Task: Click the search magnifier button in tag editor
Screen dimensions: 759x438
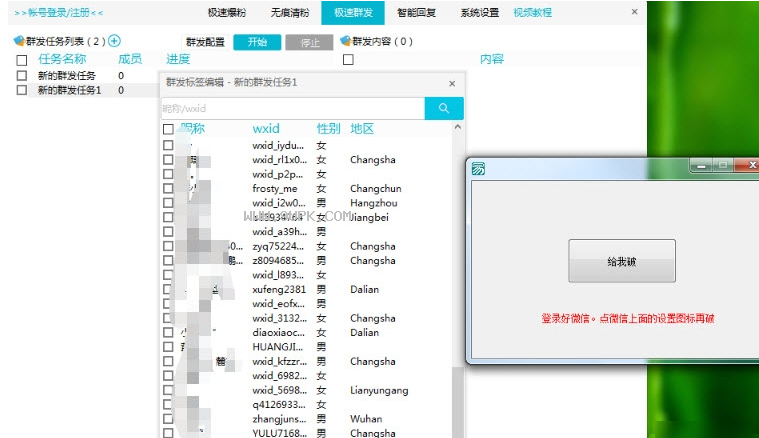Action: (x=444, y=108)
